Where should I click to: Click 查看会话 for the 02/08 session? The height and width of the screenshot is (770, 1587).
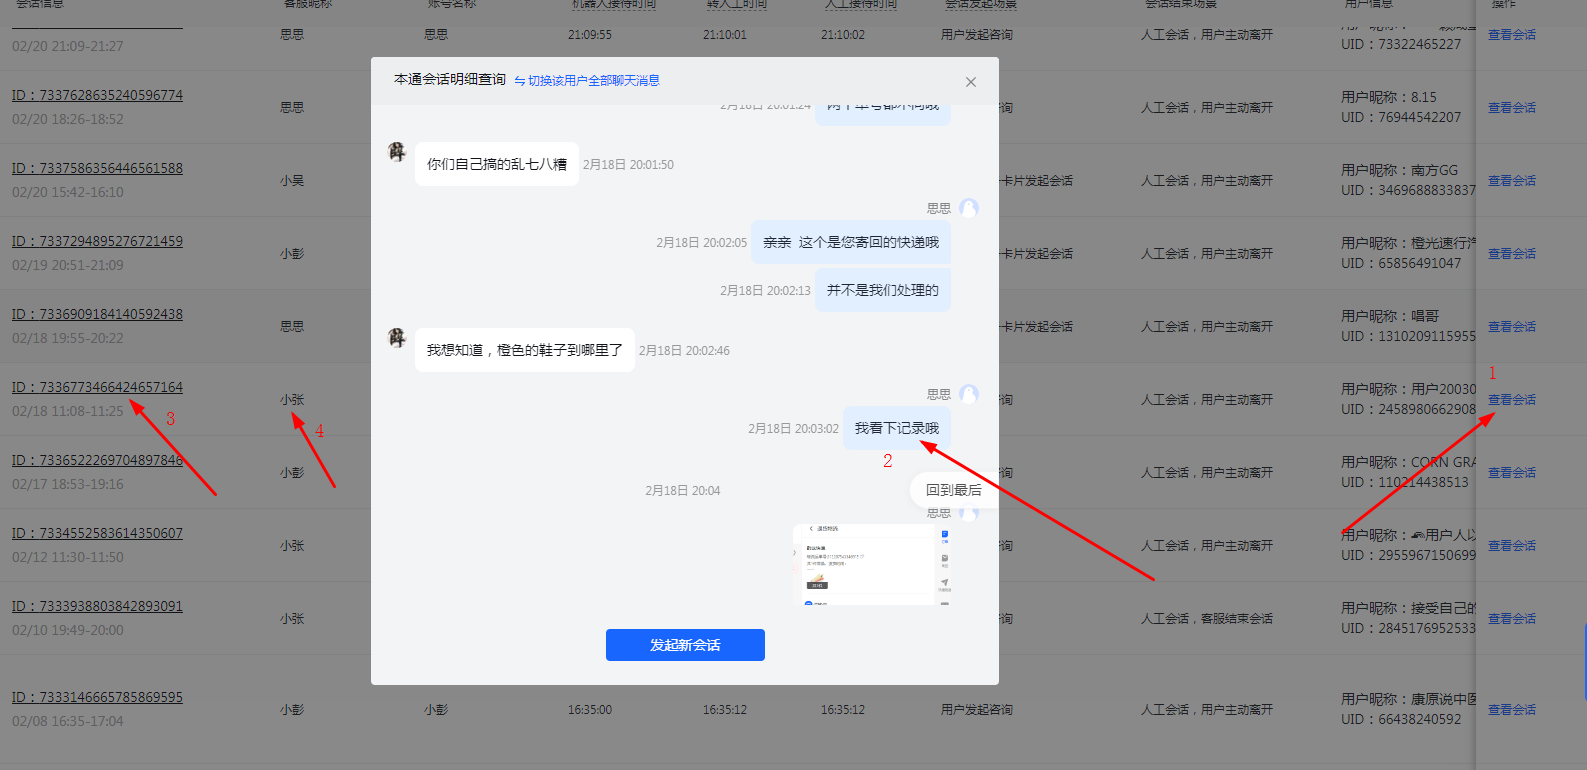(x=1511, y=710)
